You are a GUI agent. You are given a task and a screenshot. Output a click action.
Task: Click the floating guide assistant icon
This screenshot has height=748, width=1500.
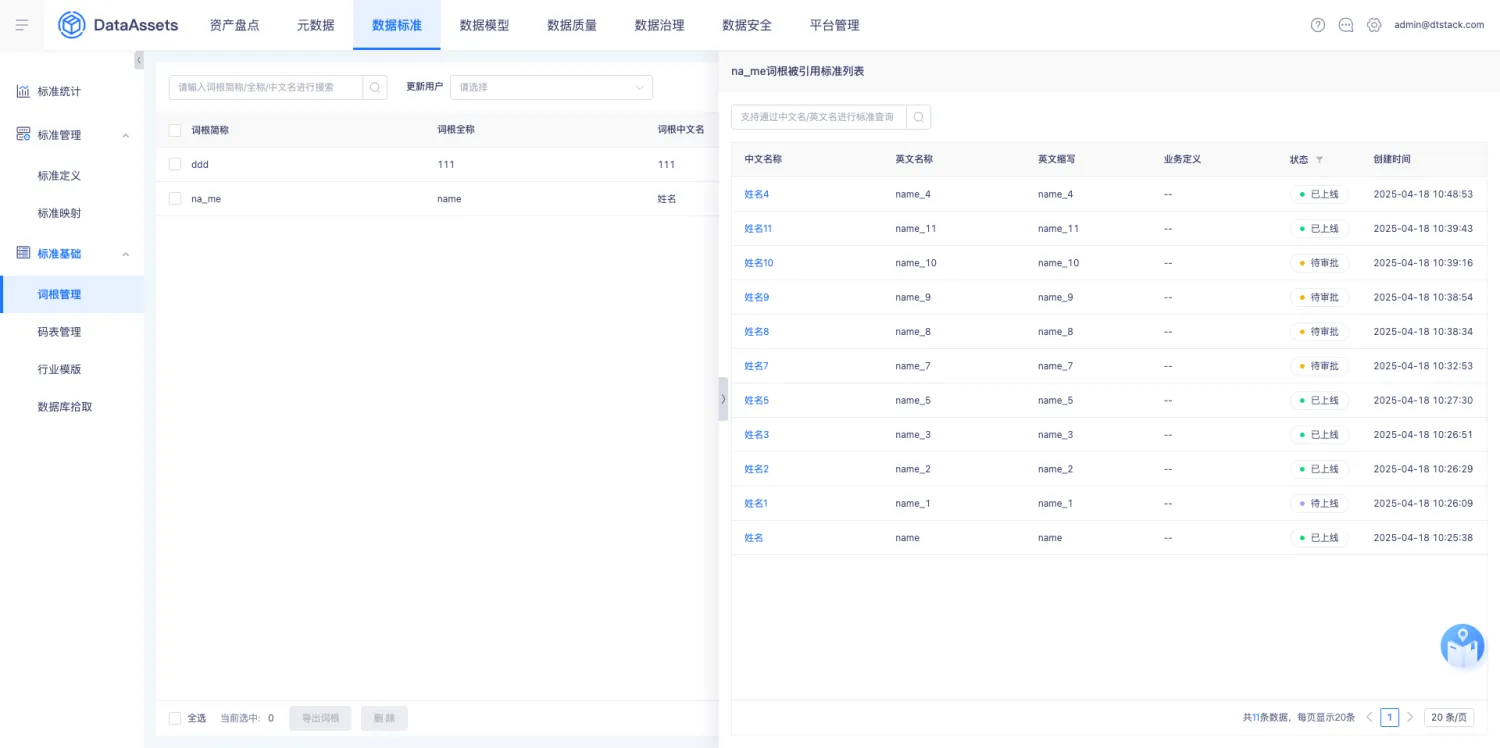[1462, 646]
